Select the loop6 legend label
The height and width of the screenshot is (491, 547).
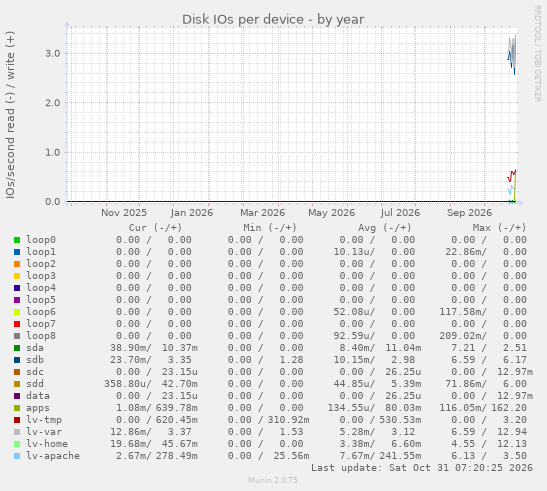point(41,312)
